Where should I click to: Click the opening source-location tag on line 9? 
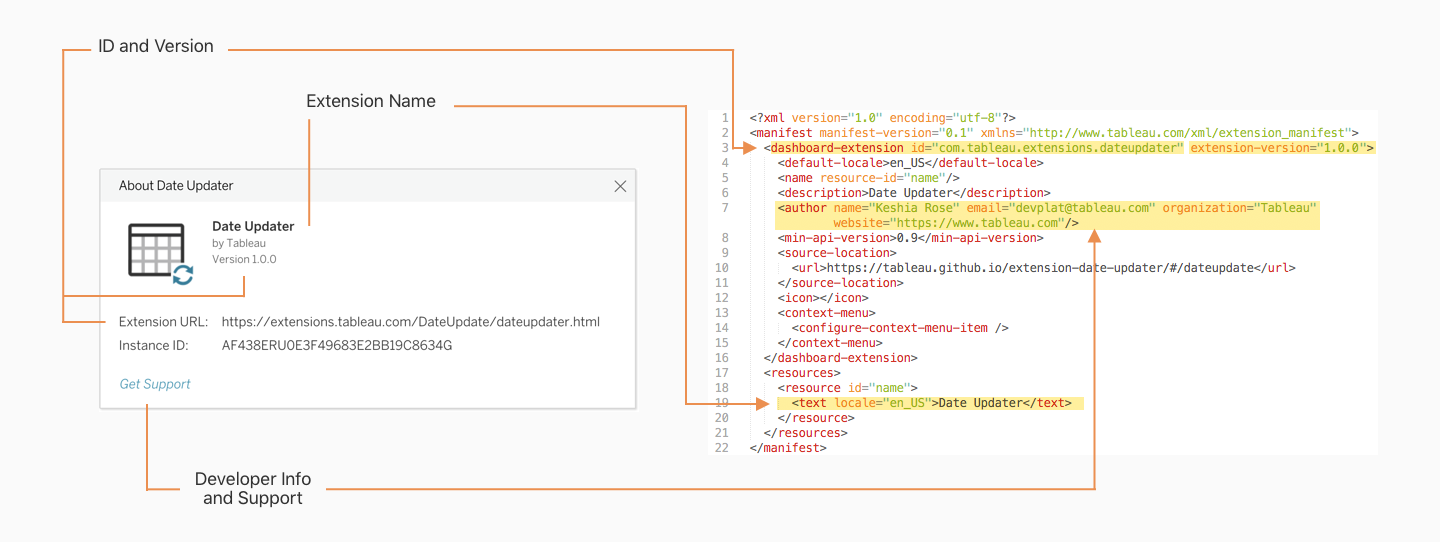click(837, 253)
